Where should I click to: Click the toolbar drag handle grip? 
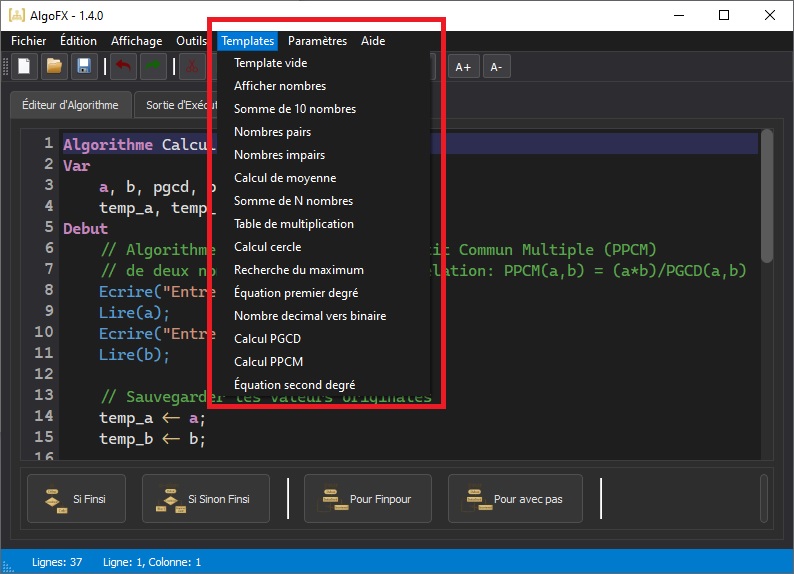pyautogui.click(x=6, y=66)
